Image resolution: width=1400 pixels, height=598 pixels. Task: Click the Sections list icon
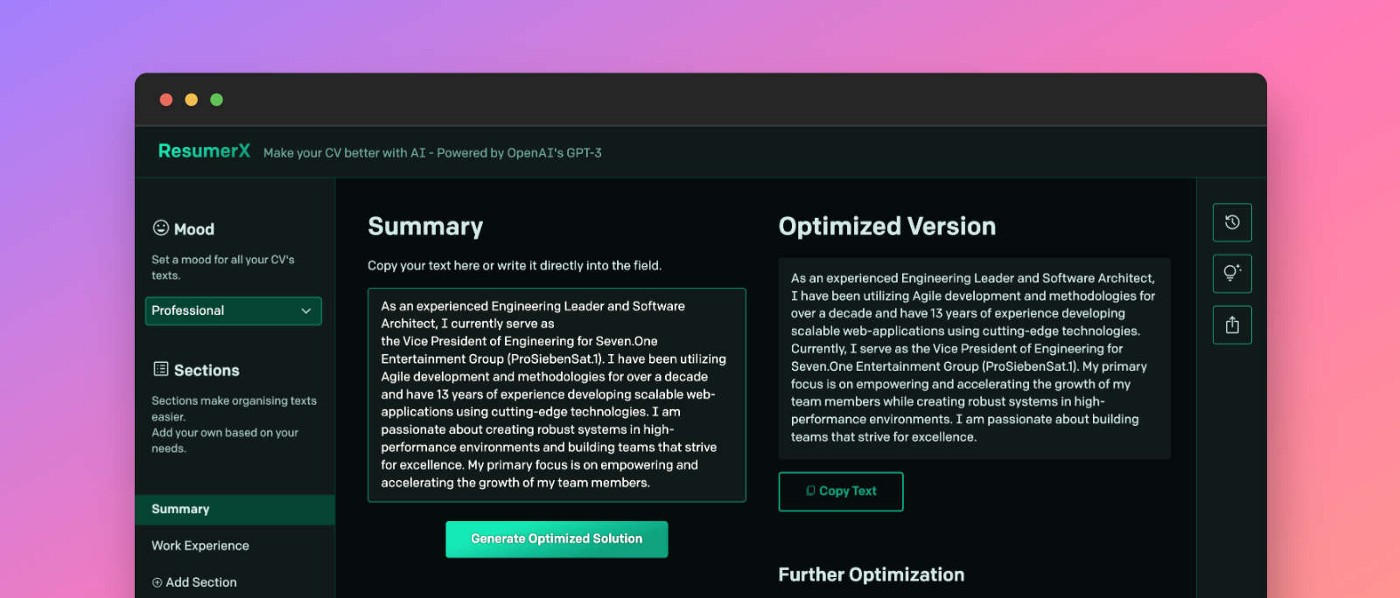tap(160, 369)
